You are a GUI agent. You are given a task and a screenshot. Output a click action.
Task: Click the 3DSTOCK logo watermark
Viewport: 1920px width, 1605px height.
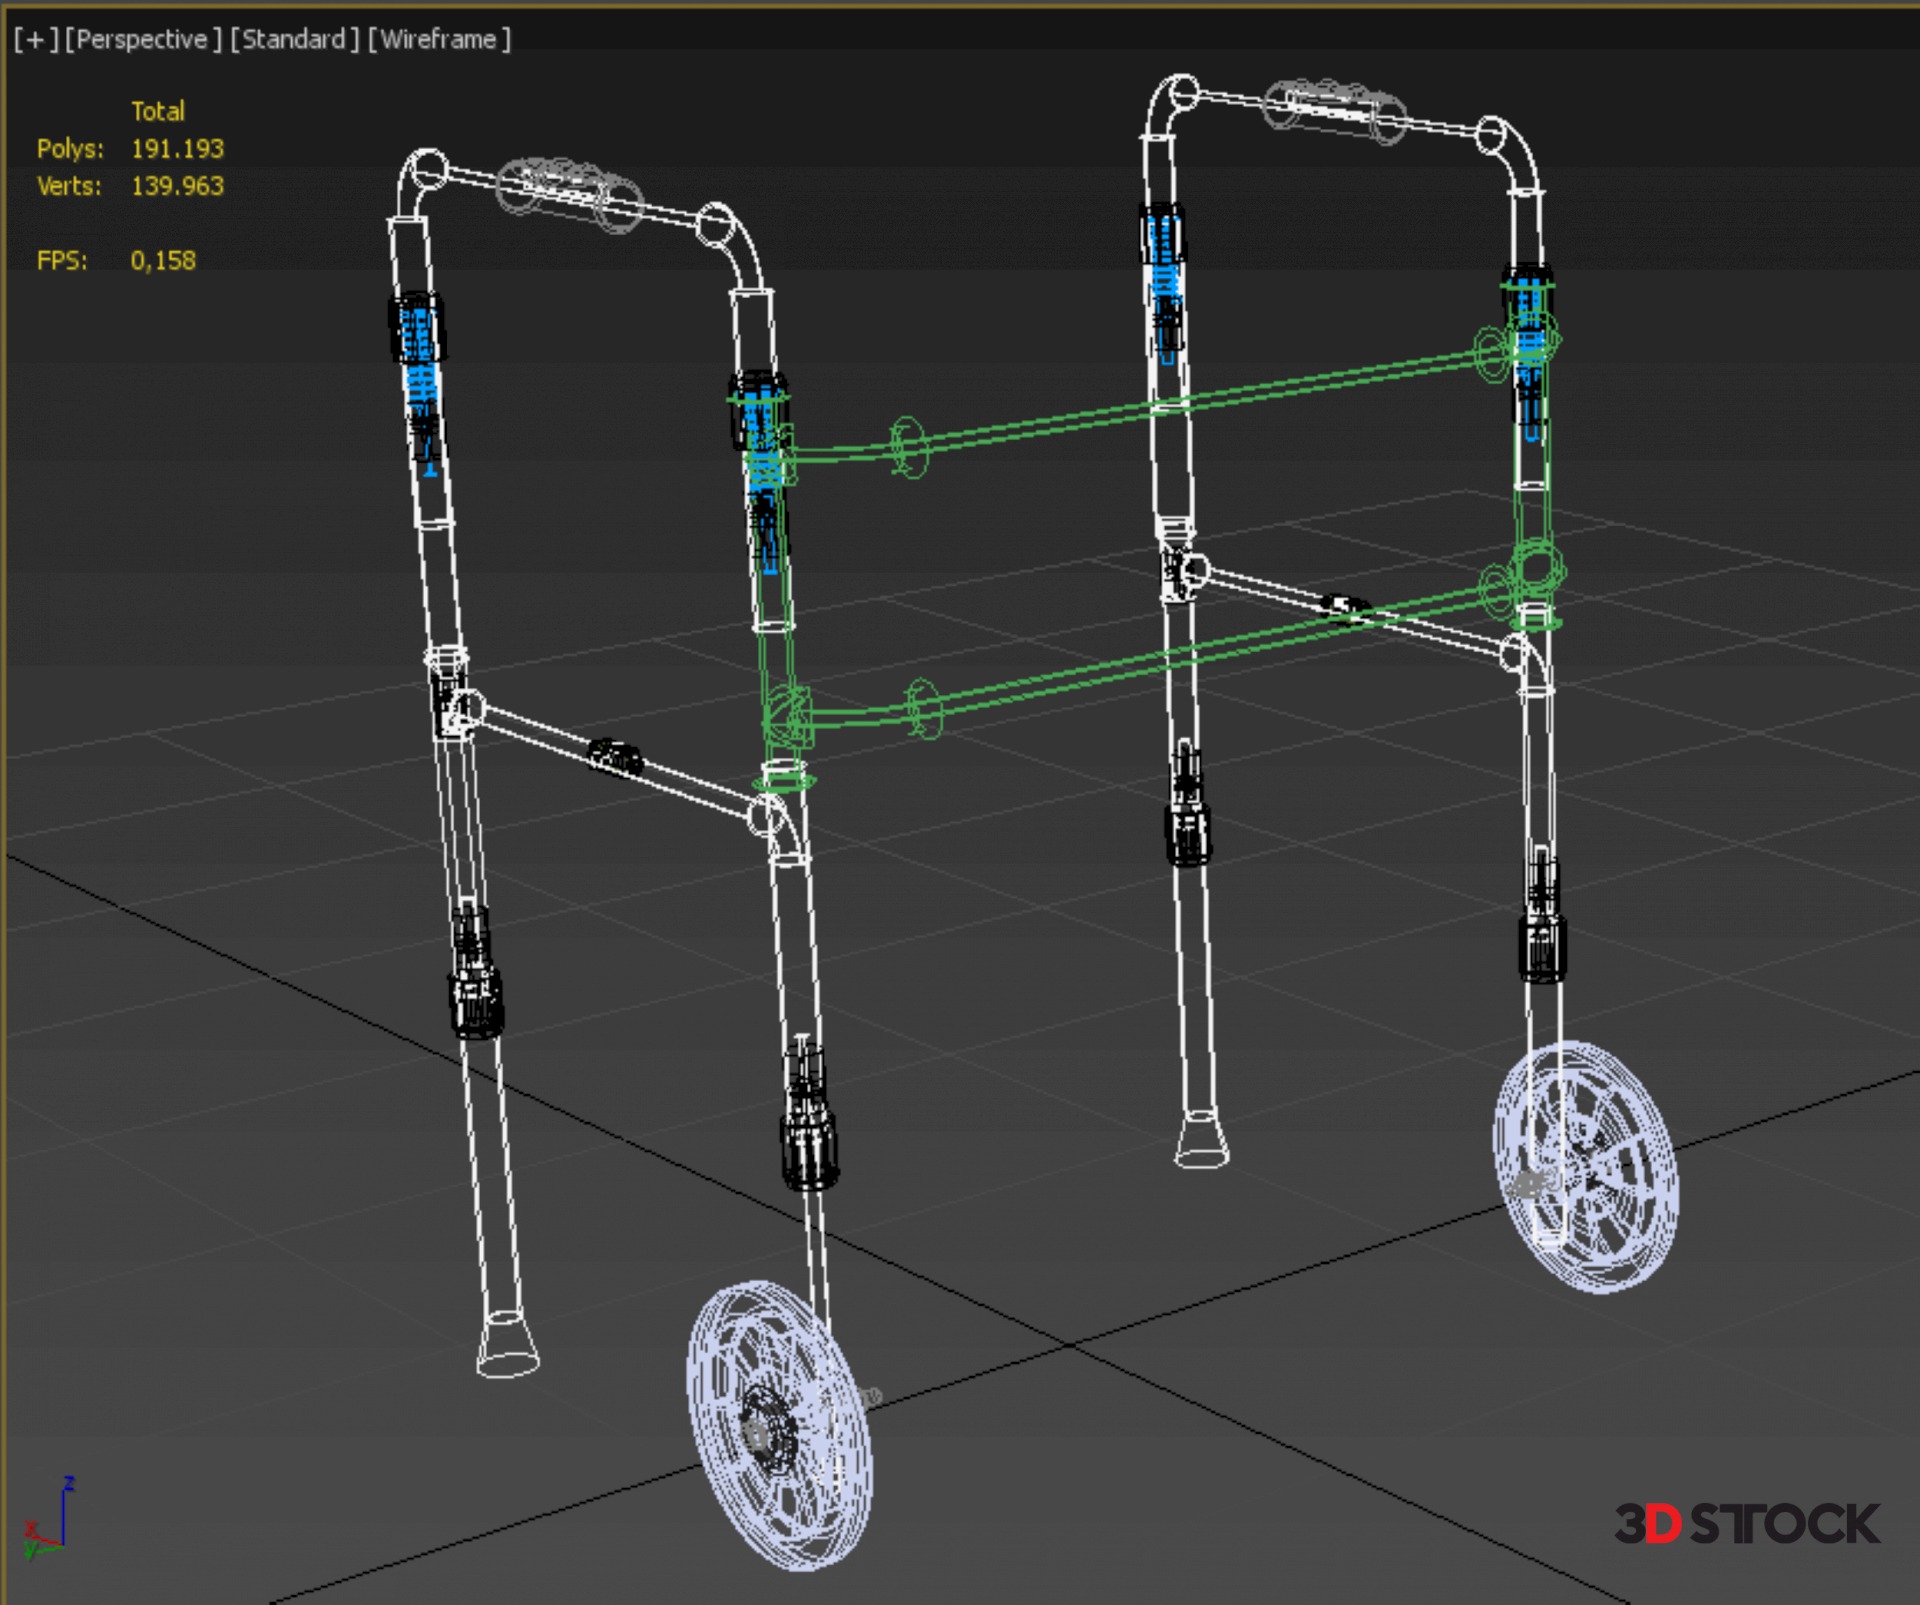(x=1746, y=1524)
